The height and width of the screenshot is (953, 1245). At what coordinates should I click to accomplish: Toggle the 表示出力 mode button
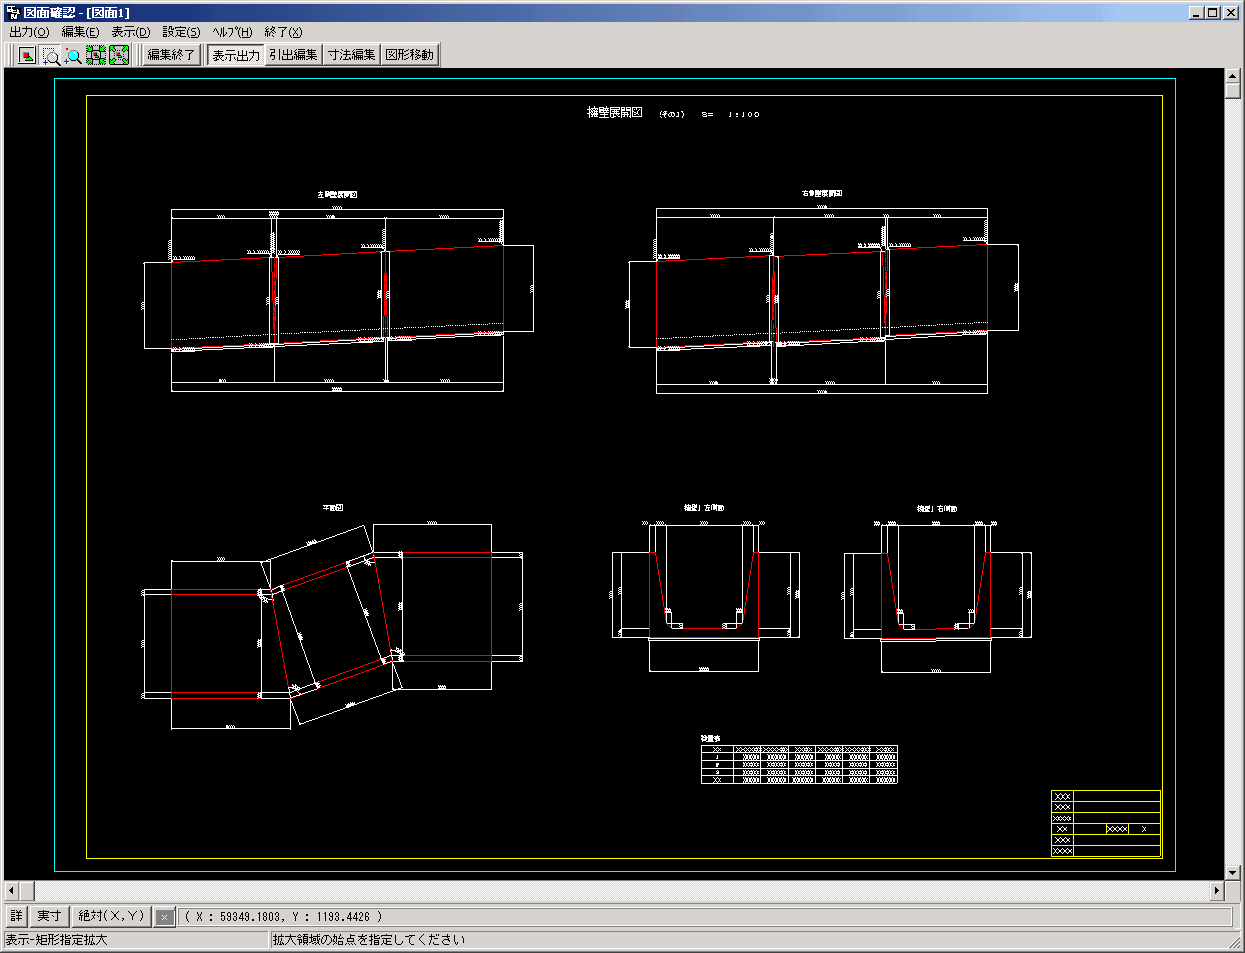(235, 55)
